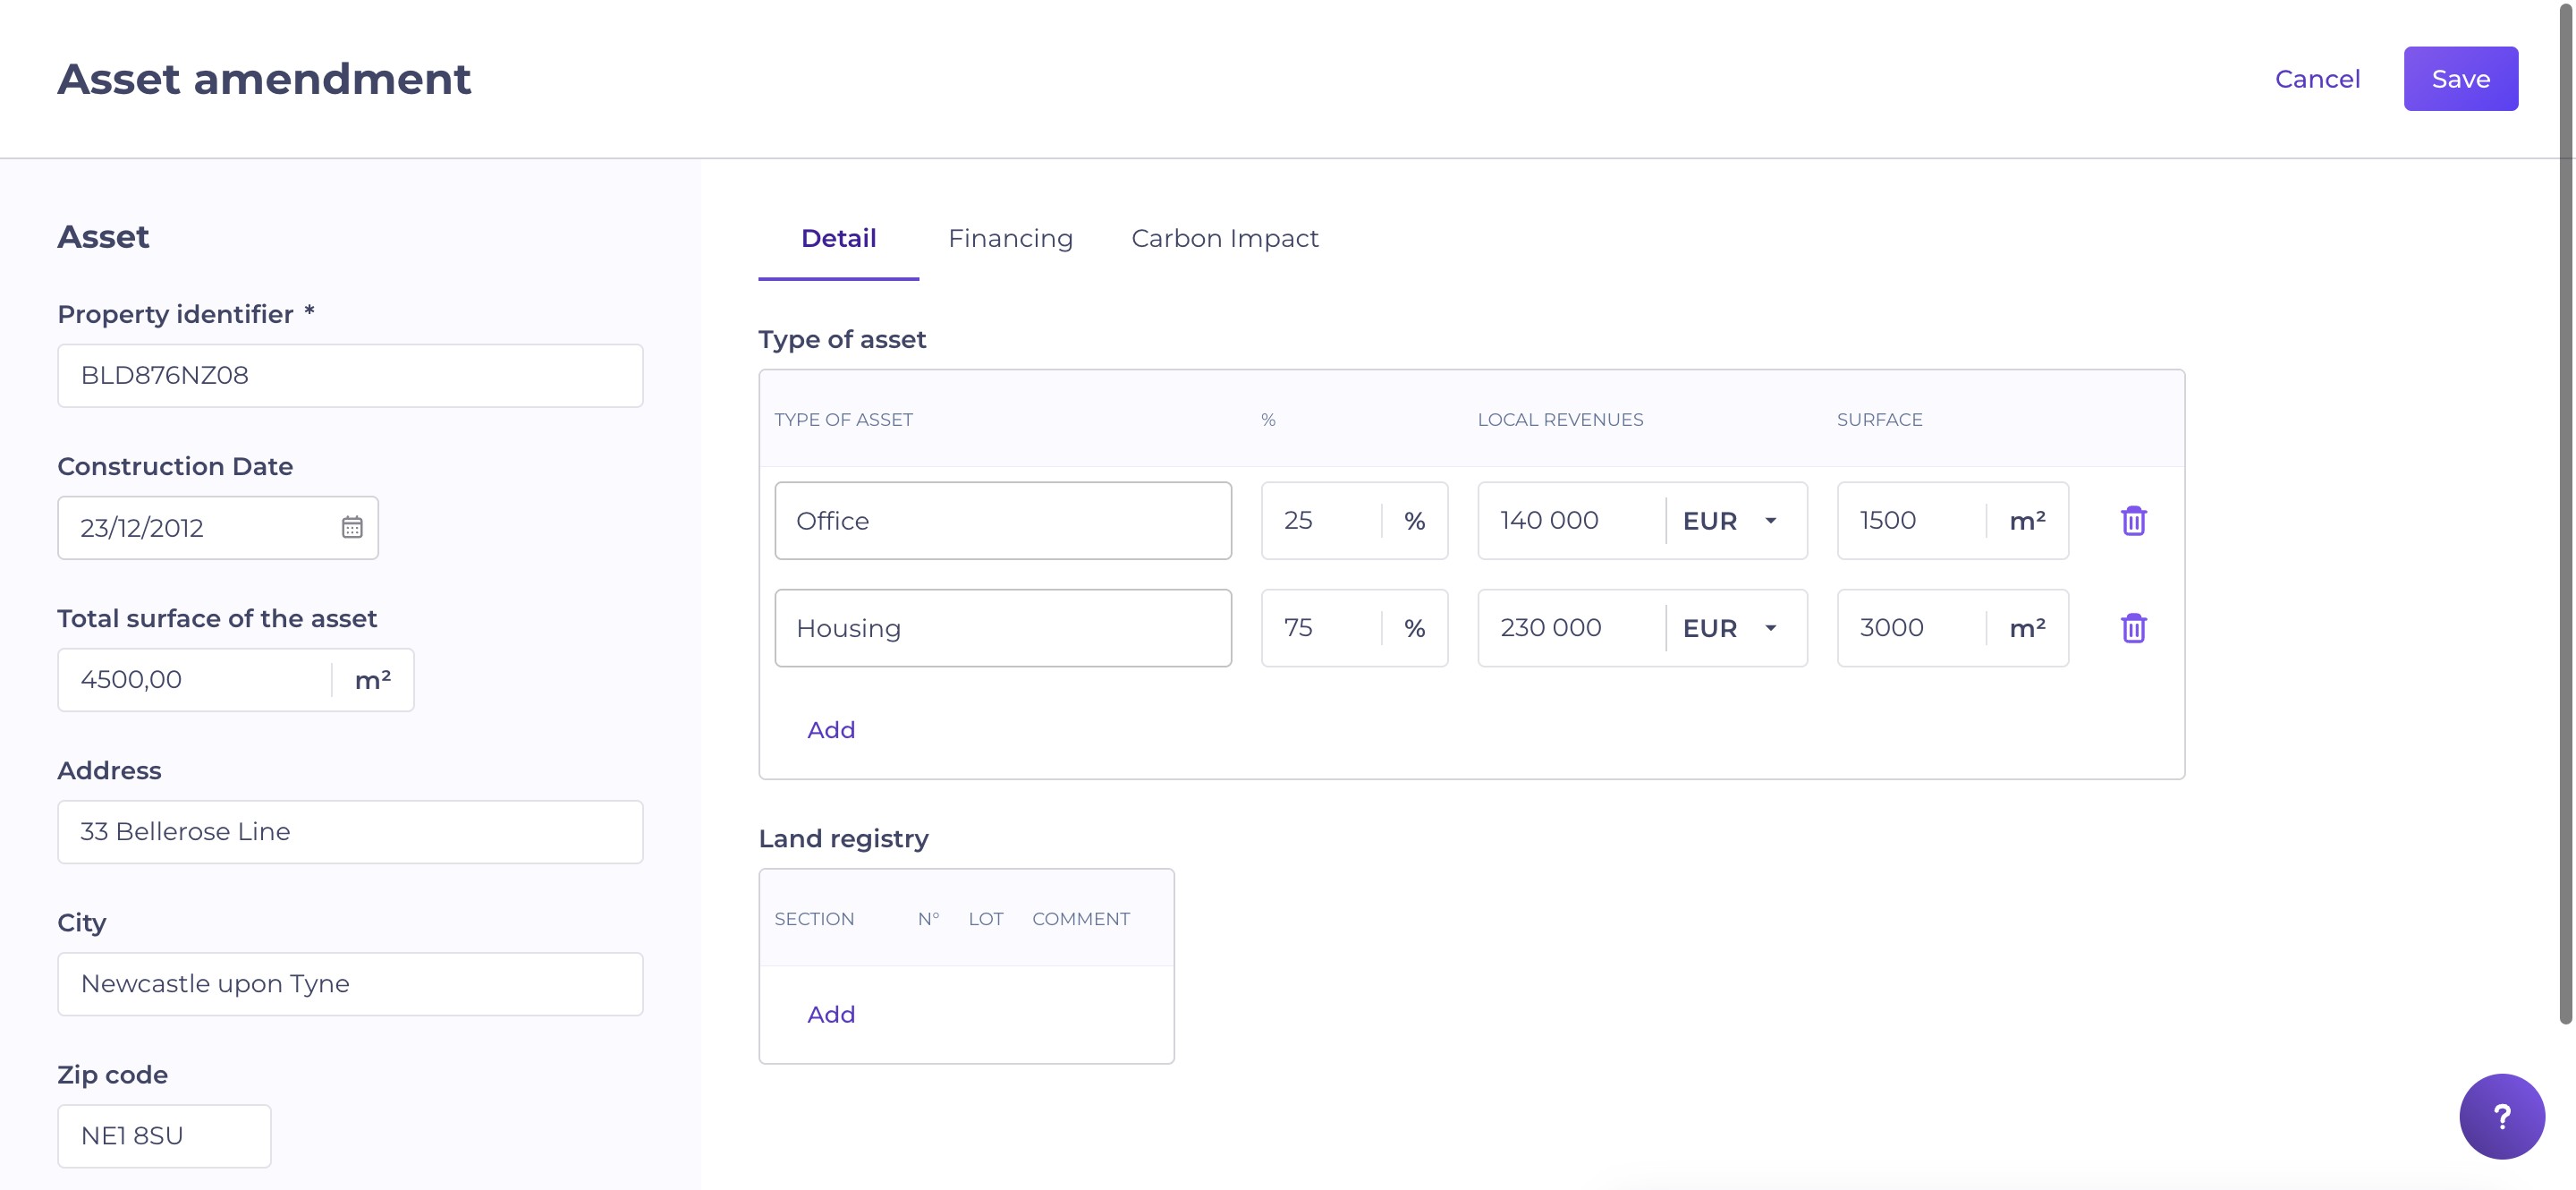This screenshot has height=1190, width=2576.
Task: Delete the Housing asset row
Action: [x=2133, y=628]
